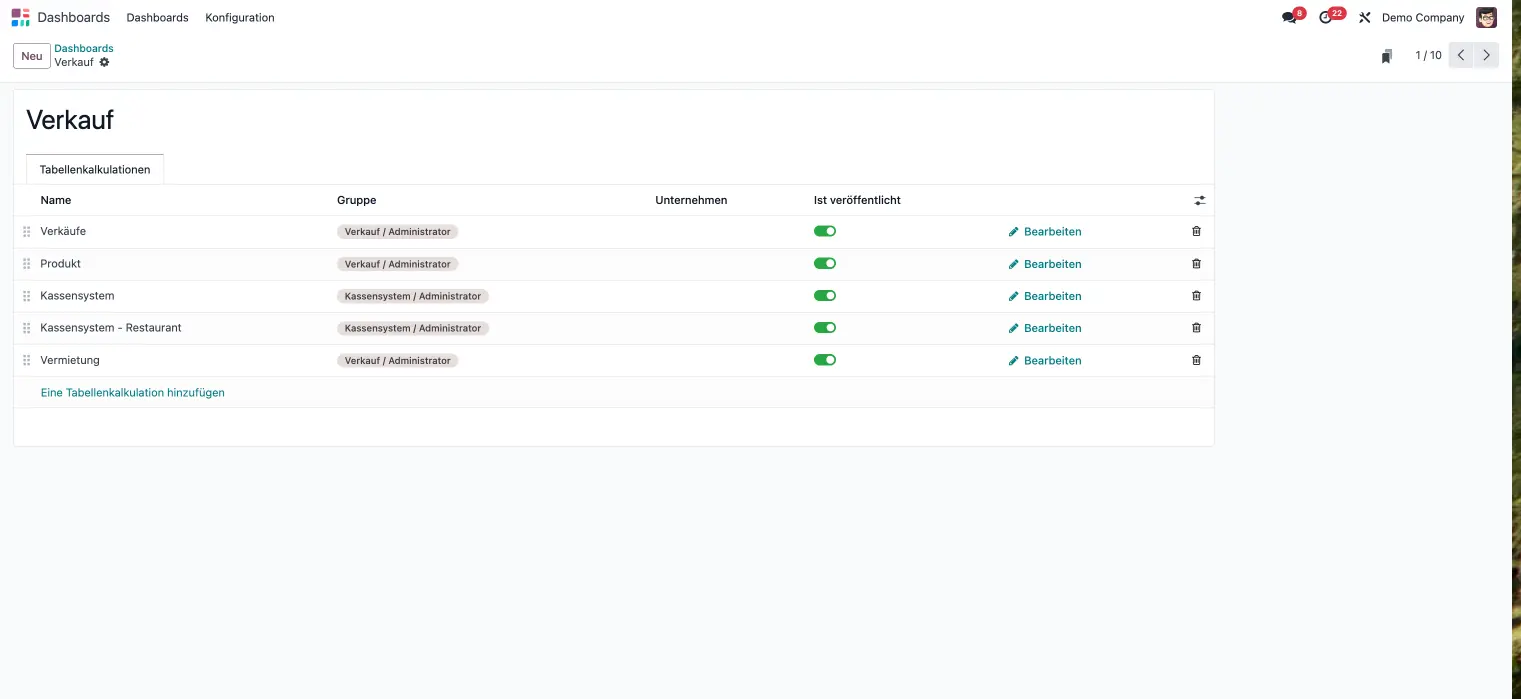This screenshot has height=699, width=1521.
Task: Click the Neu button
Action: point(32,56)
